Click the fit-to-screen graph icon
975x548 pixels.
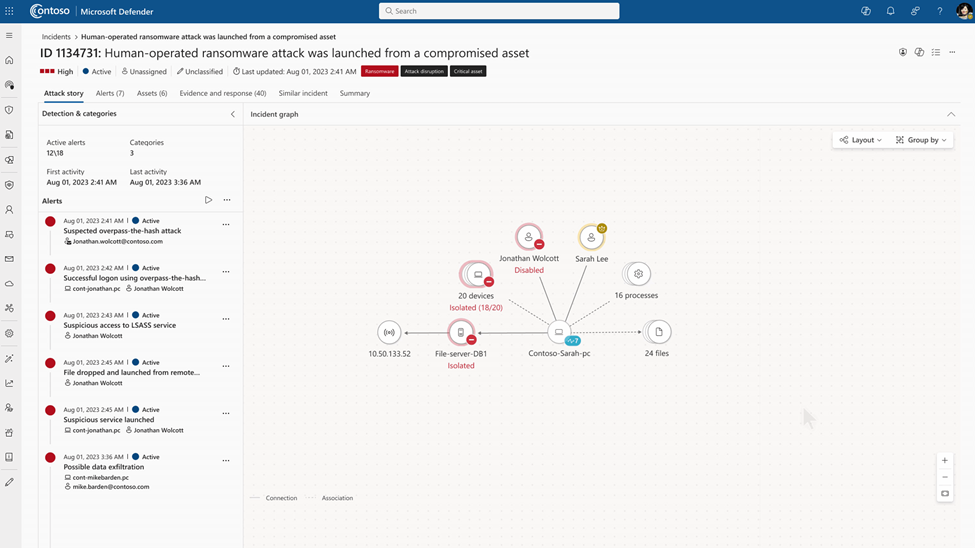point(945,493)
